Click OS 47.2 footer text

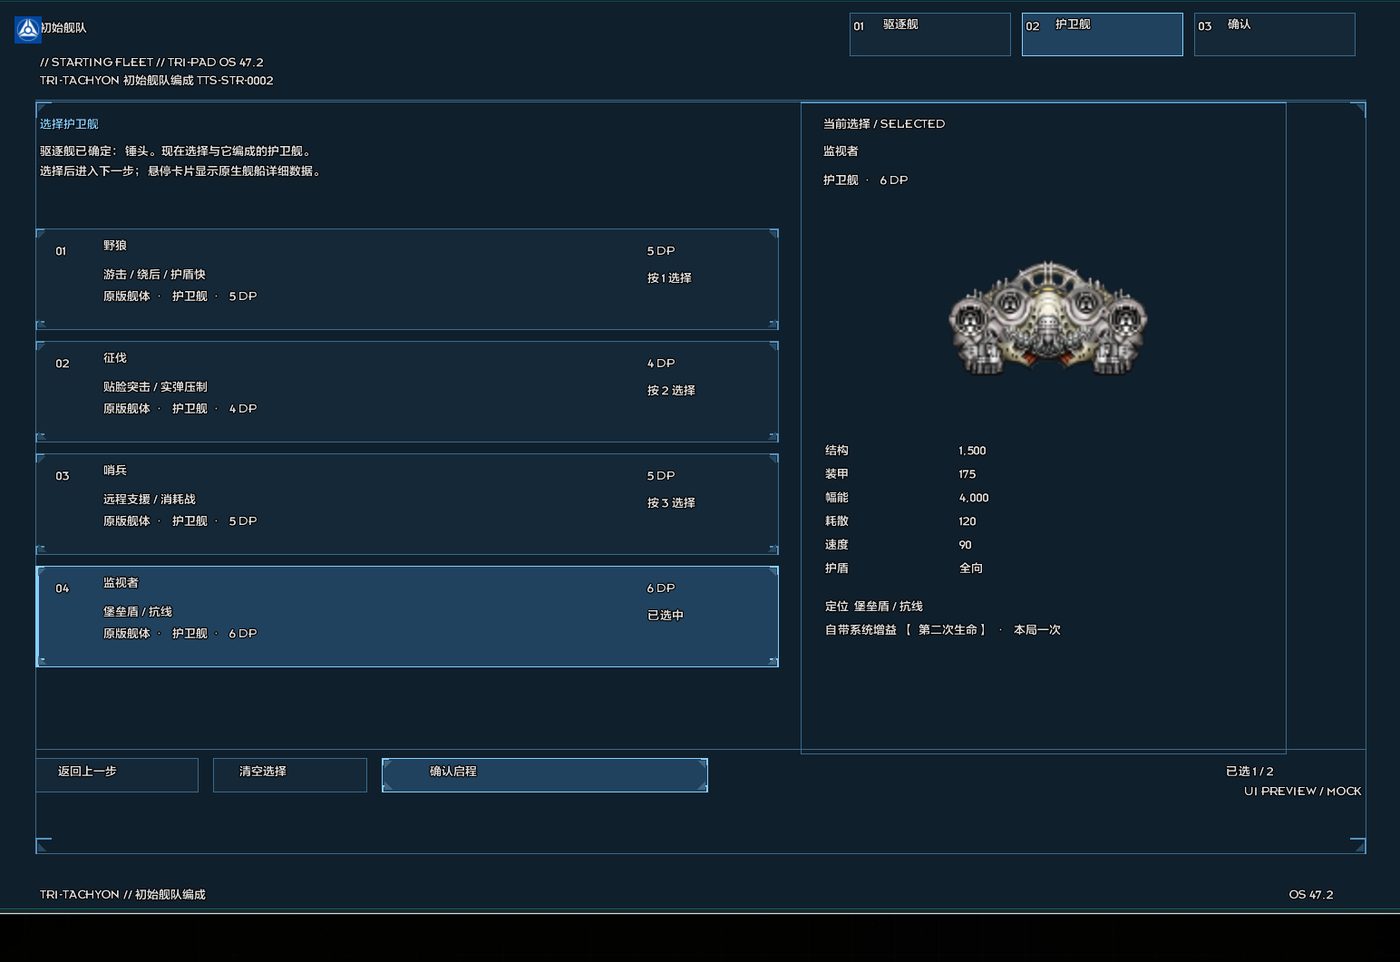[1311, 895]
